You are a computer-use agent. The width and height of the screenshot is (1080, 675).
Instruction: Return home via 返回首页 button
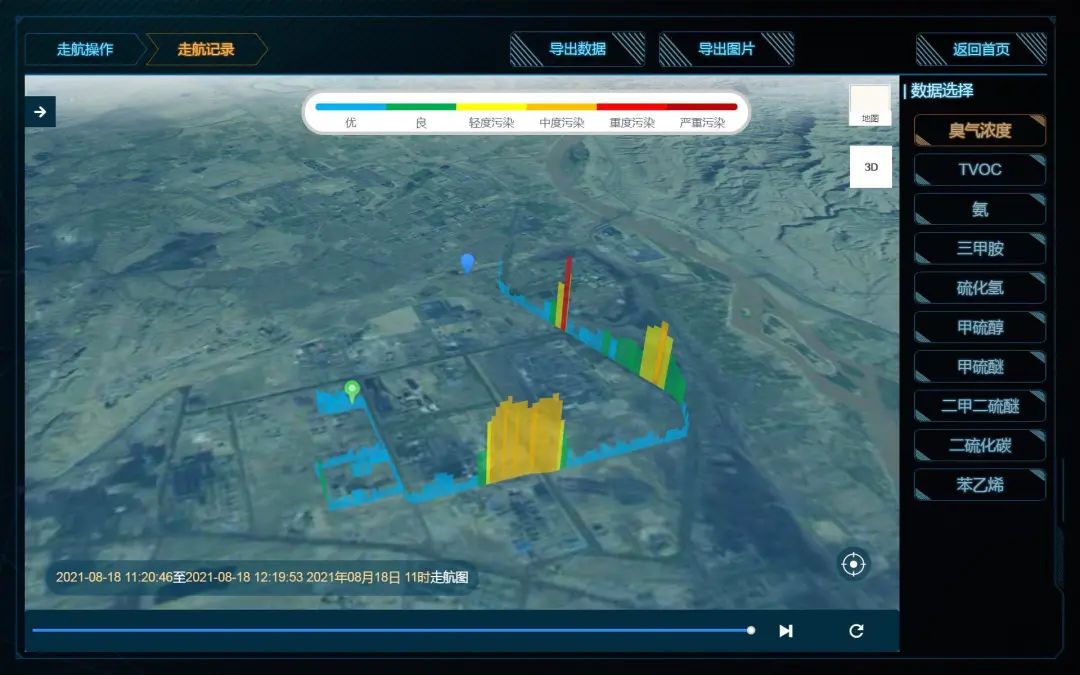tap(981, 49)
